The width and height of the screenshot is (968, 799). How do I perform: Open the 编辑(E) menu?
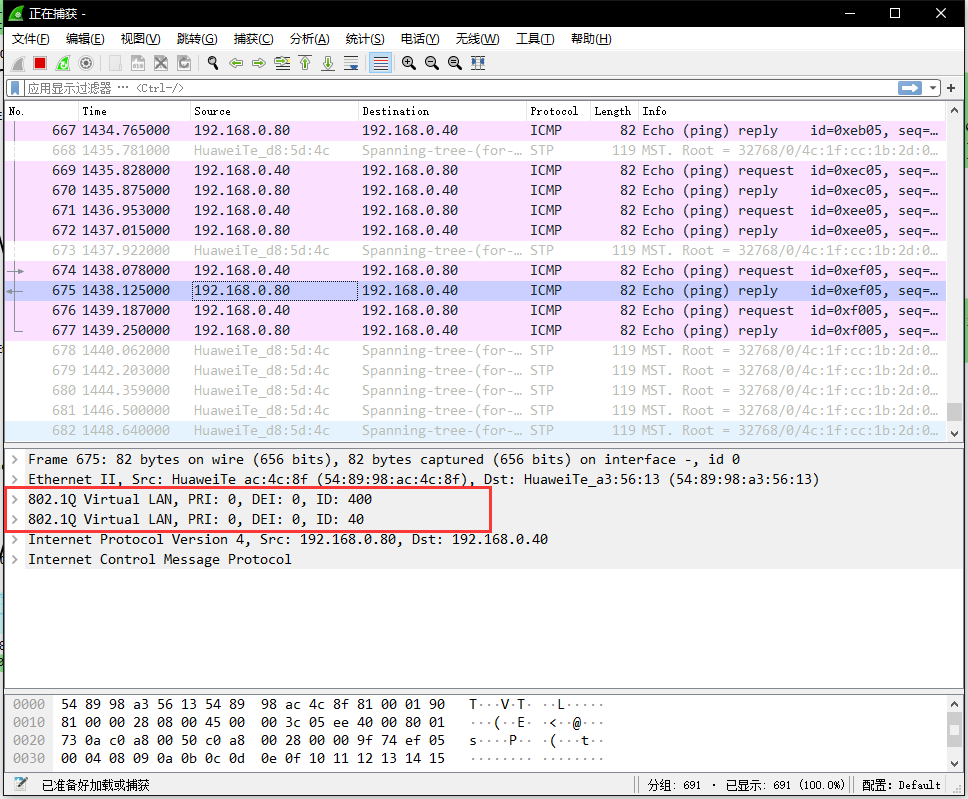85,39
